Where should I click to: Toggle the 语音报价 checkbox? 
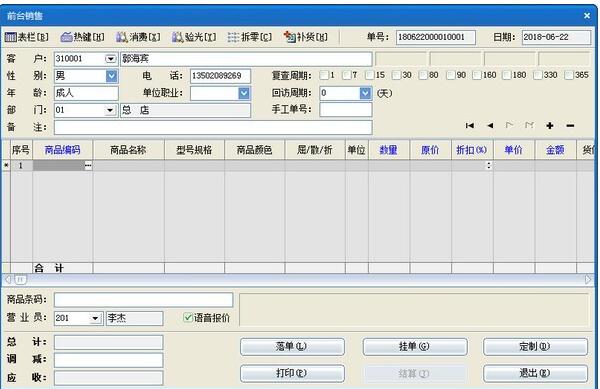coord(188,317)
